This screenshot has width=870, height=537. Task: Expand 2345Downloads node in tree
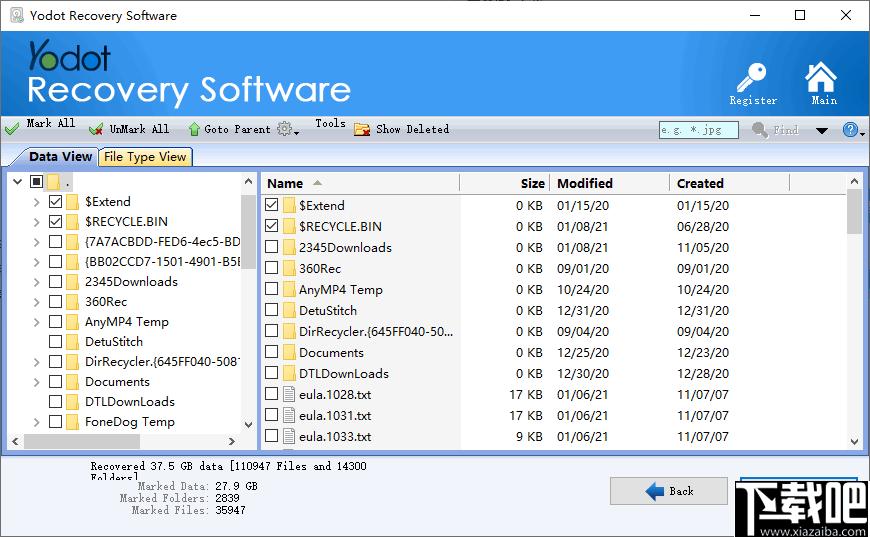pos(37,282)
